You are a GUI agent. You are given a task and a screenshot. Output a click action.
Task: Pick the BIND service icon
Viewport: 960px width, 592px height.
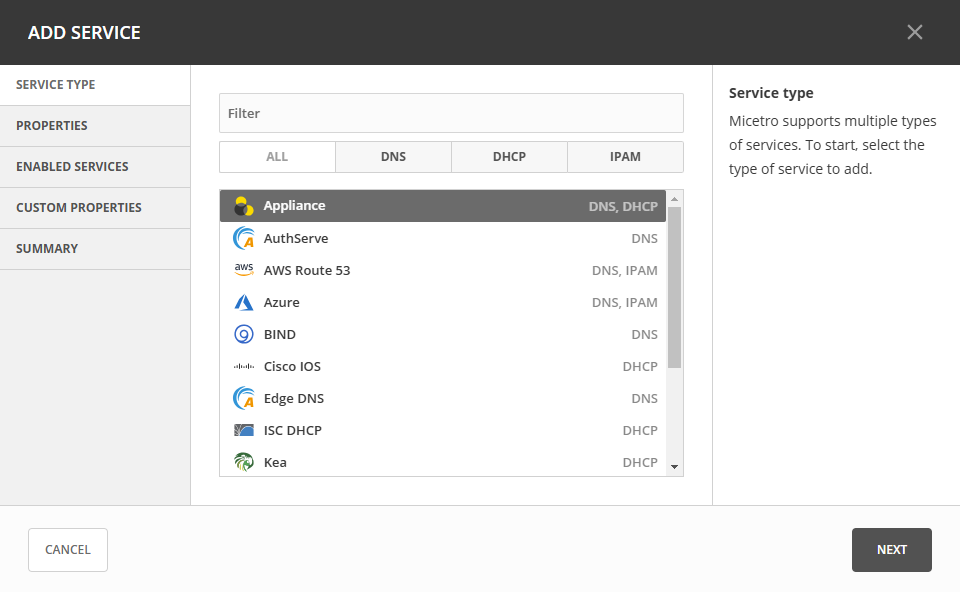pos(243,334)
